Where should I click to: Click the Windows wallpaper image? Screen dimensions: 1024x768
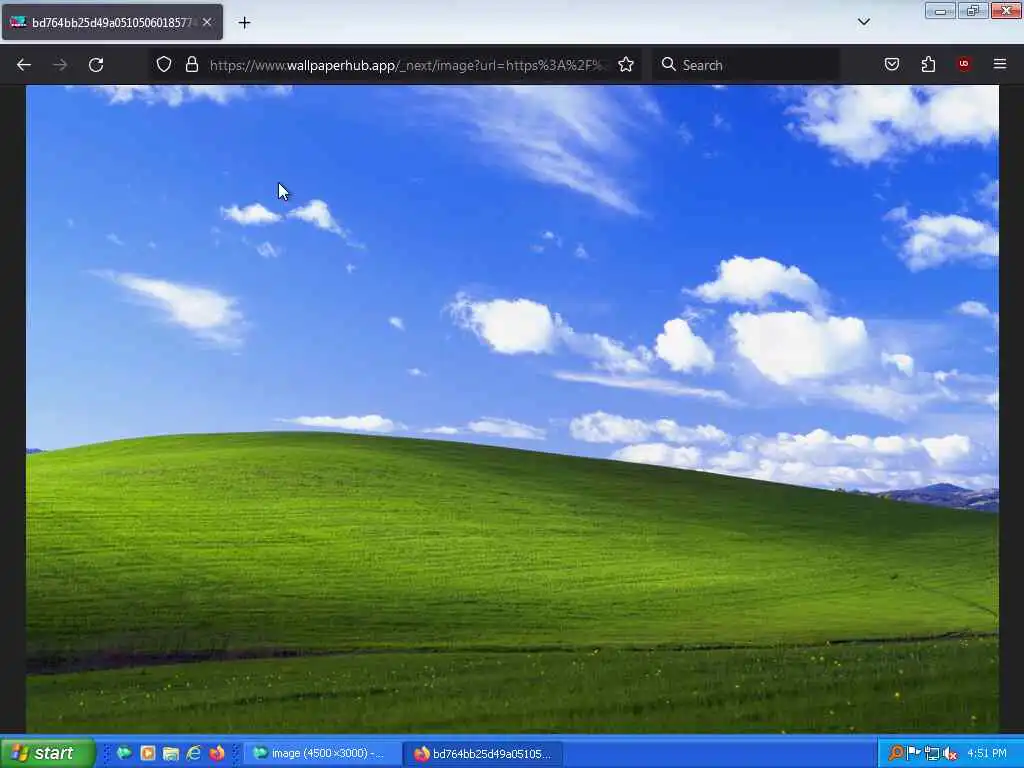point(512,409)
